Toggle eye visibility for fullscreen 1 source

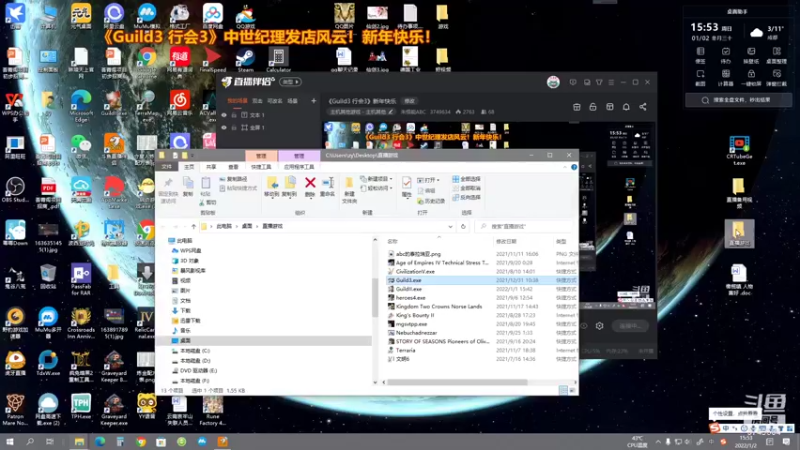223,128
